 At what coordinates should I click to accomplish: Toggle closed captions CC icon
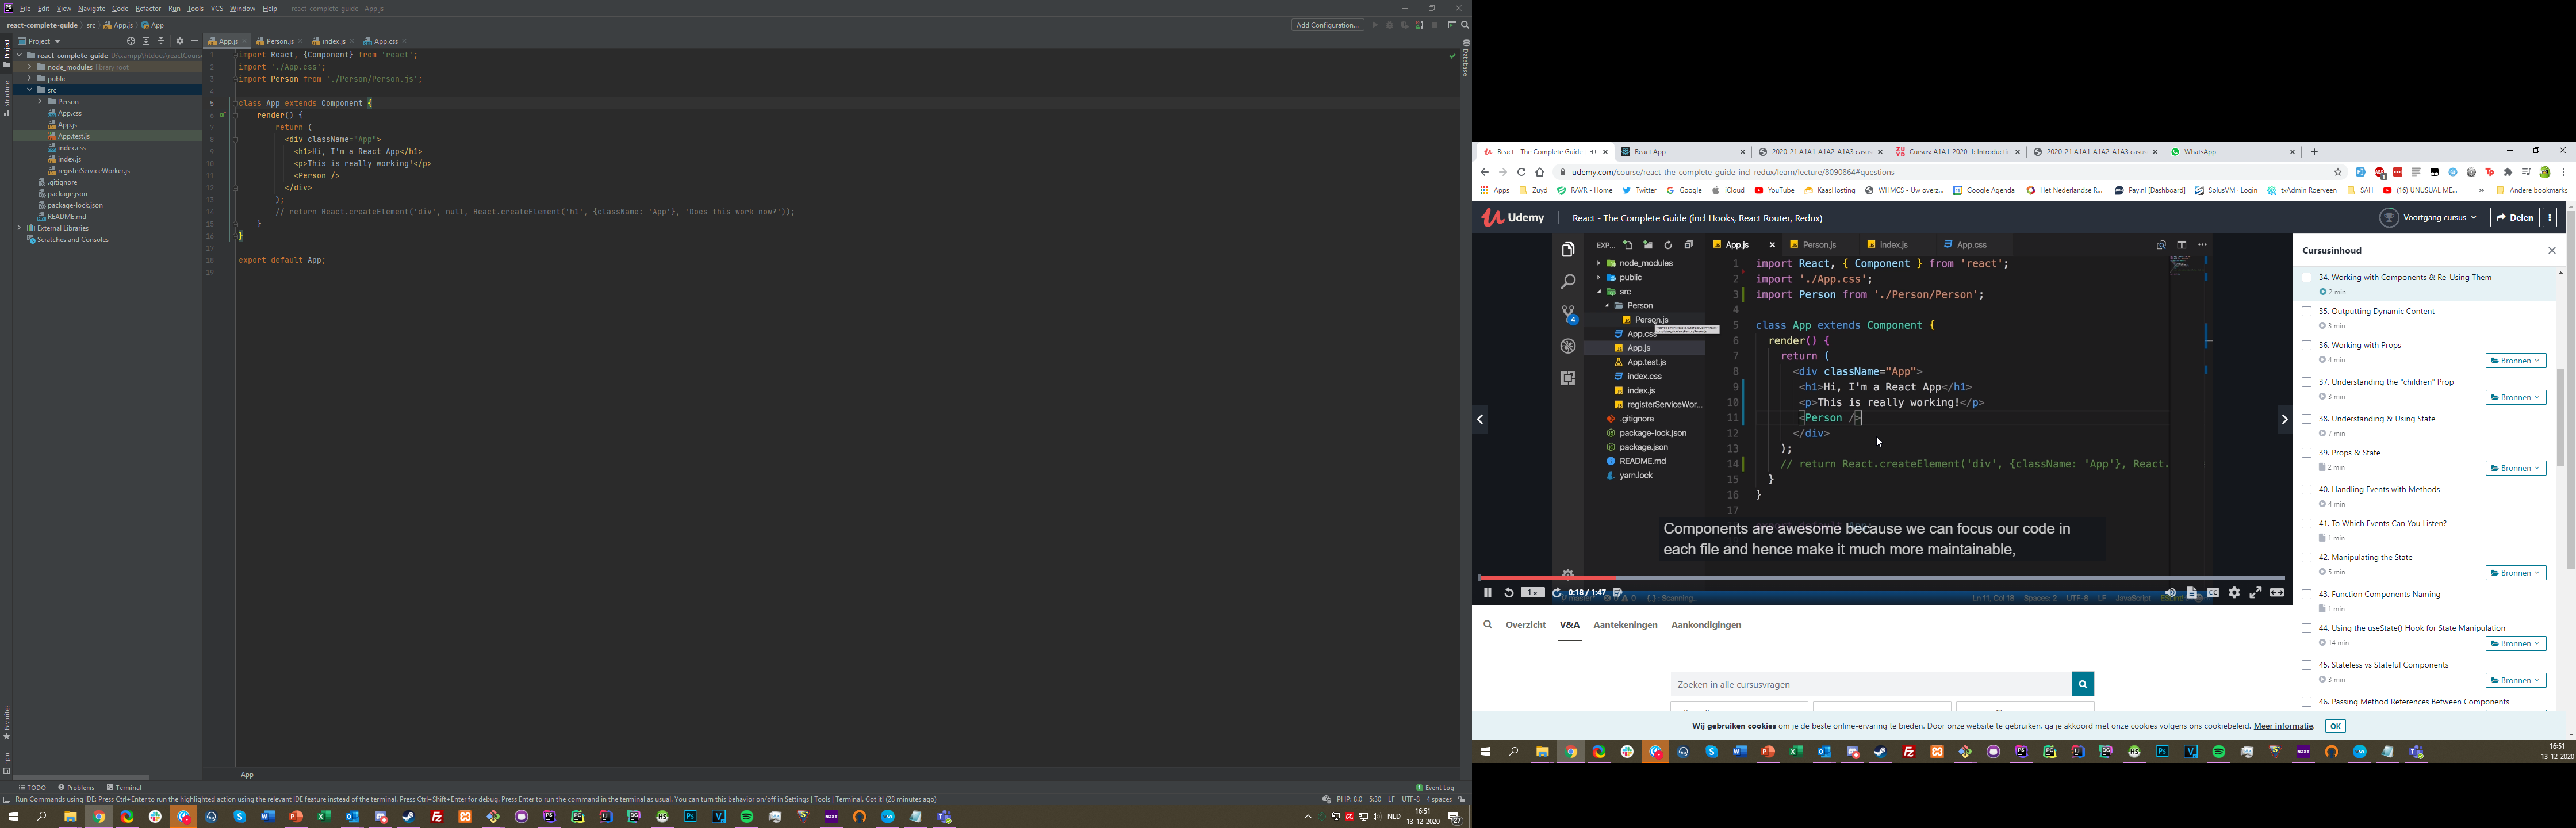(2213, 593)
